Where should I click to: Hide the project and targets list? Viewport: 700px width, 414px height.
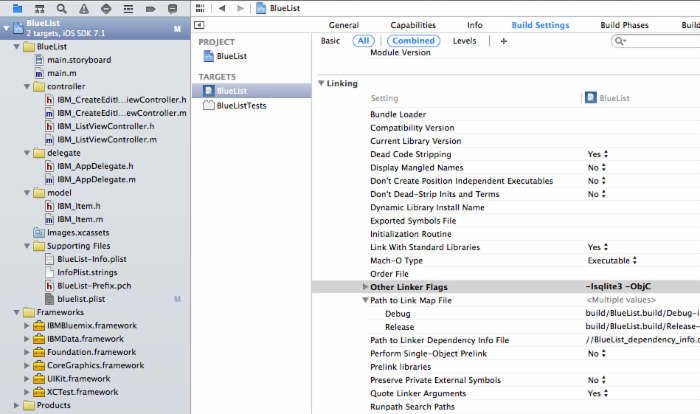[200, 25]
